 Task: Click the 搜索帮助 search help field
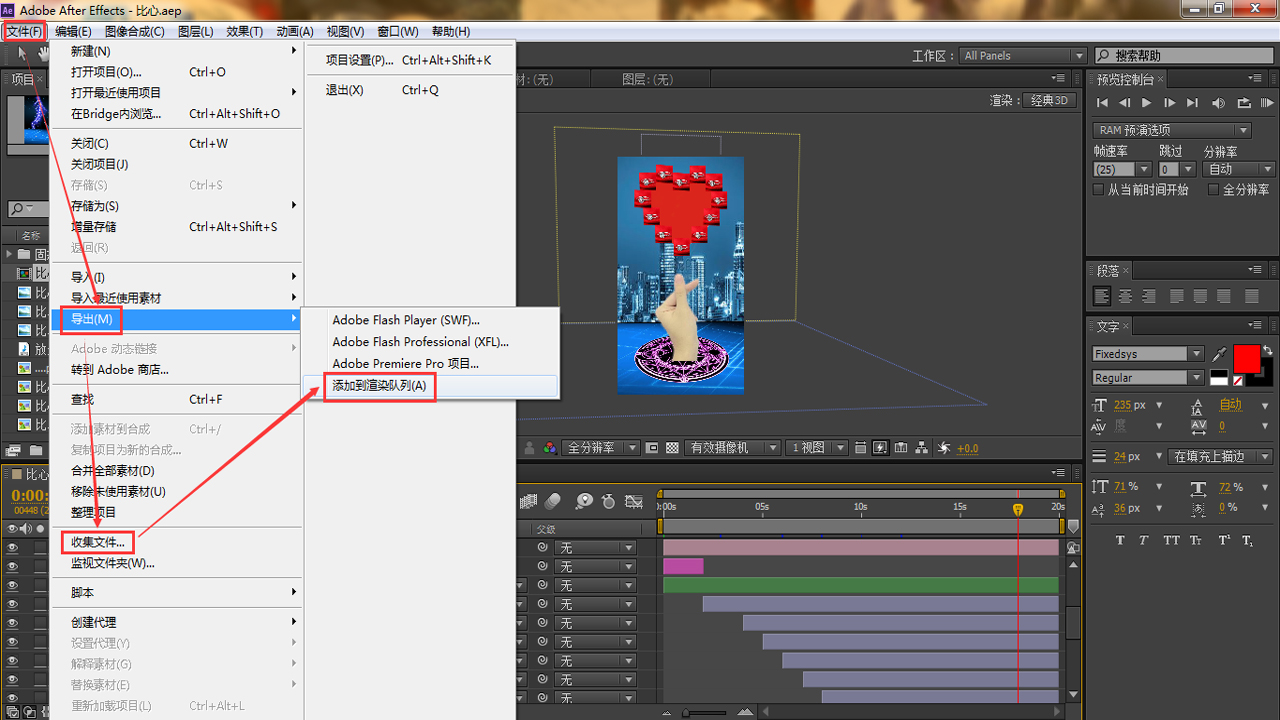point(1185,56)
